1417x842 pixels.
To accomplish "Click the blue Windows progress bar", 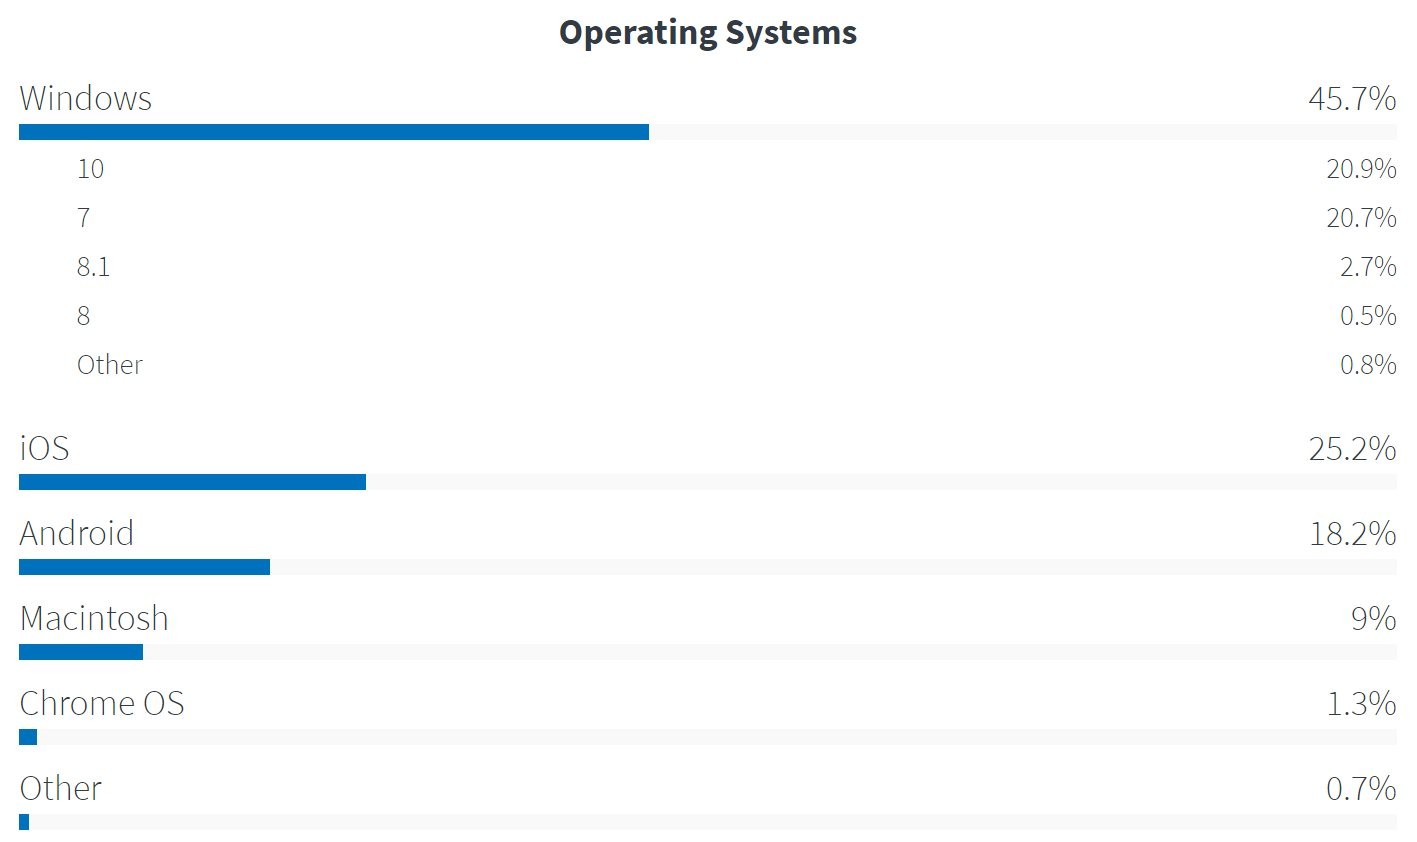I will point(334,132).
